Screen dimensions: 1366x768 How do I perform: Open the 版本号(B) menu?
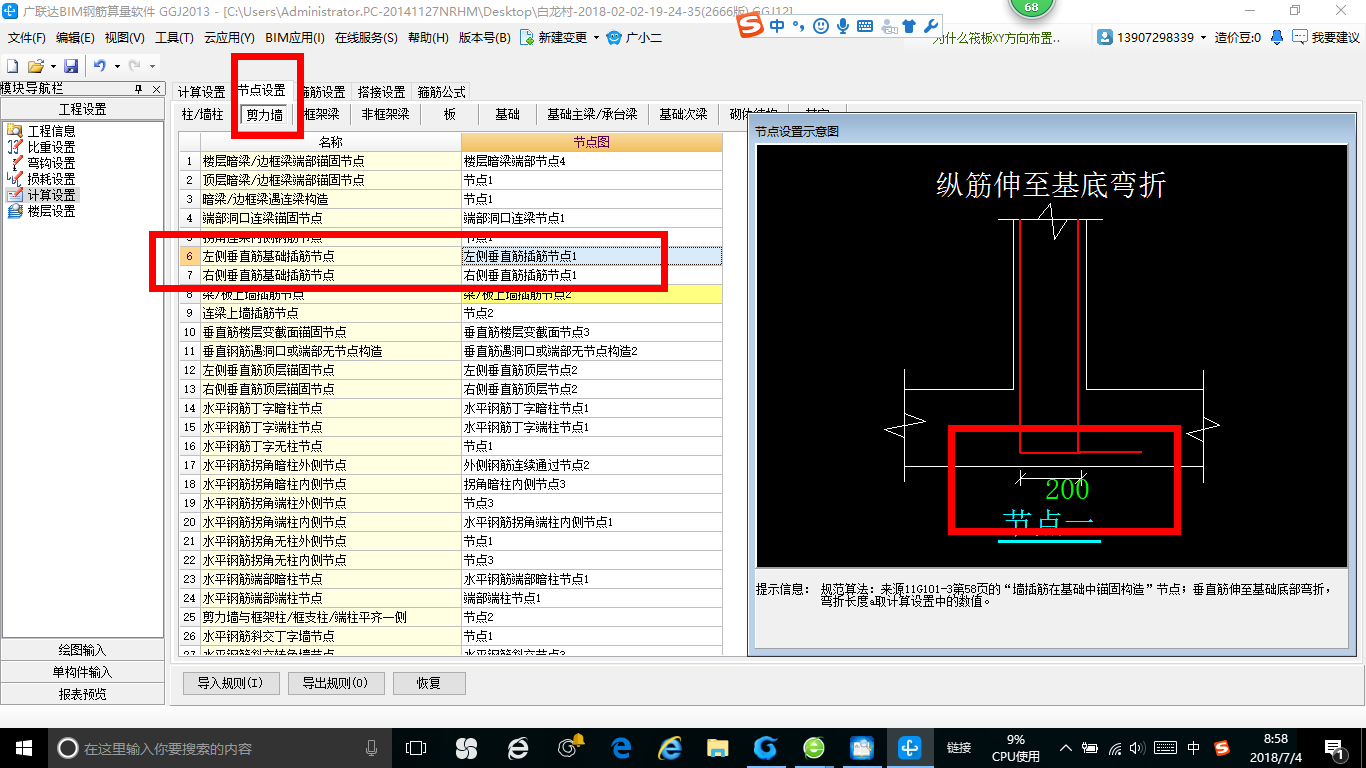tap(484, 38)
